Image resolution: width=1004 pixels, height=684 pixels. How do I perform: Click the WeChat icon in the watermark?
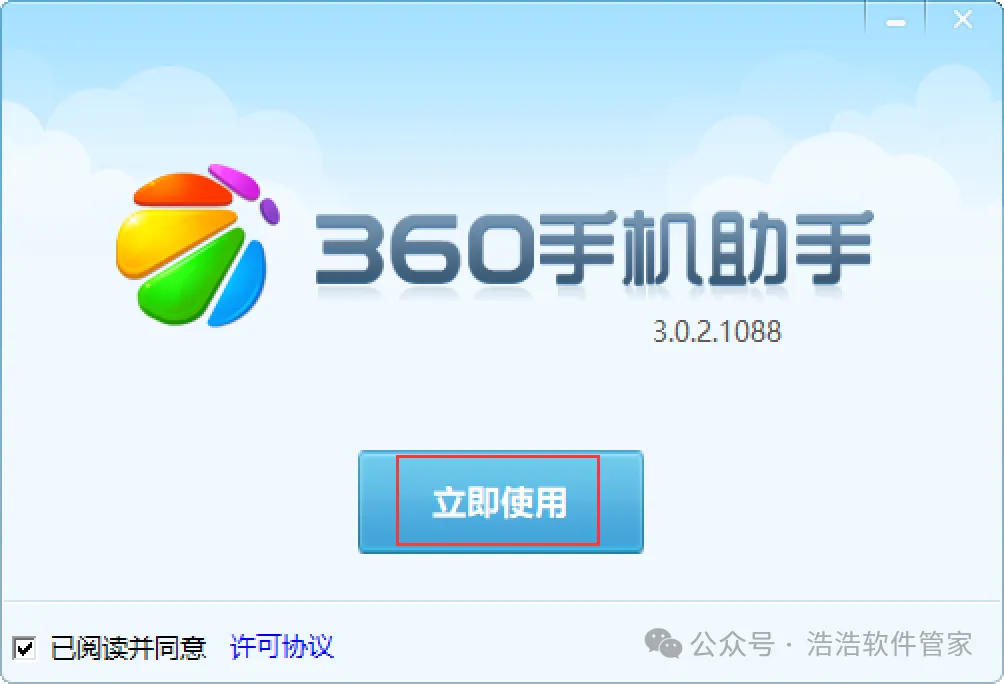(663, 644)
